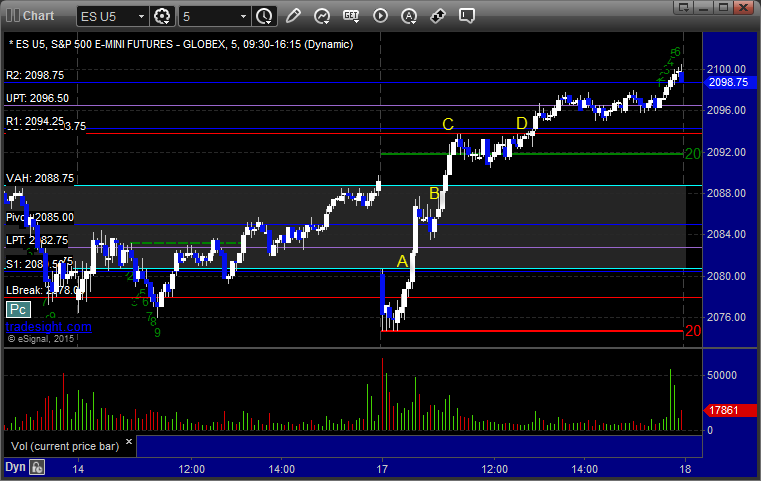Image resolution: width=761 pixels, height=481 pixels.
Task: Toggle the Dyn scaling lock icon
Action: point(37,467)
